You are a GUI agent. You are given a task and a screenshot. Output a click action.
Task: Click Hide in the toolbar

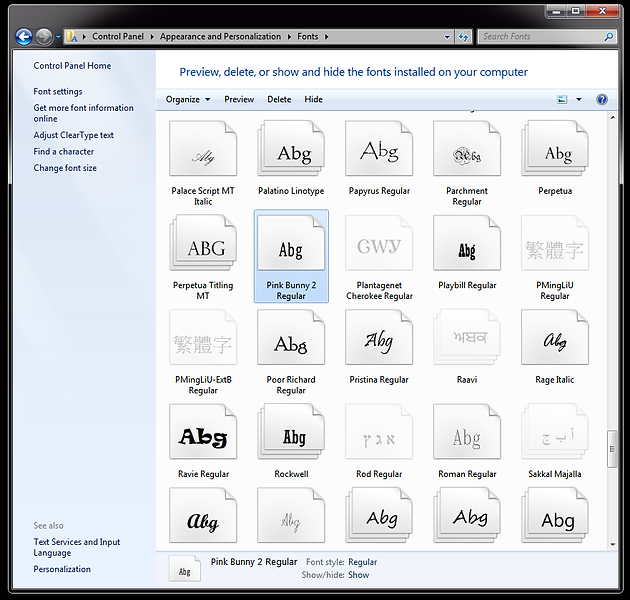pos(313,99)
